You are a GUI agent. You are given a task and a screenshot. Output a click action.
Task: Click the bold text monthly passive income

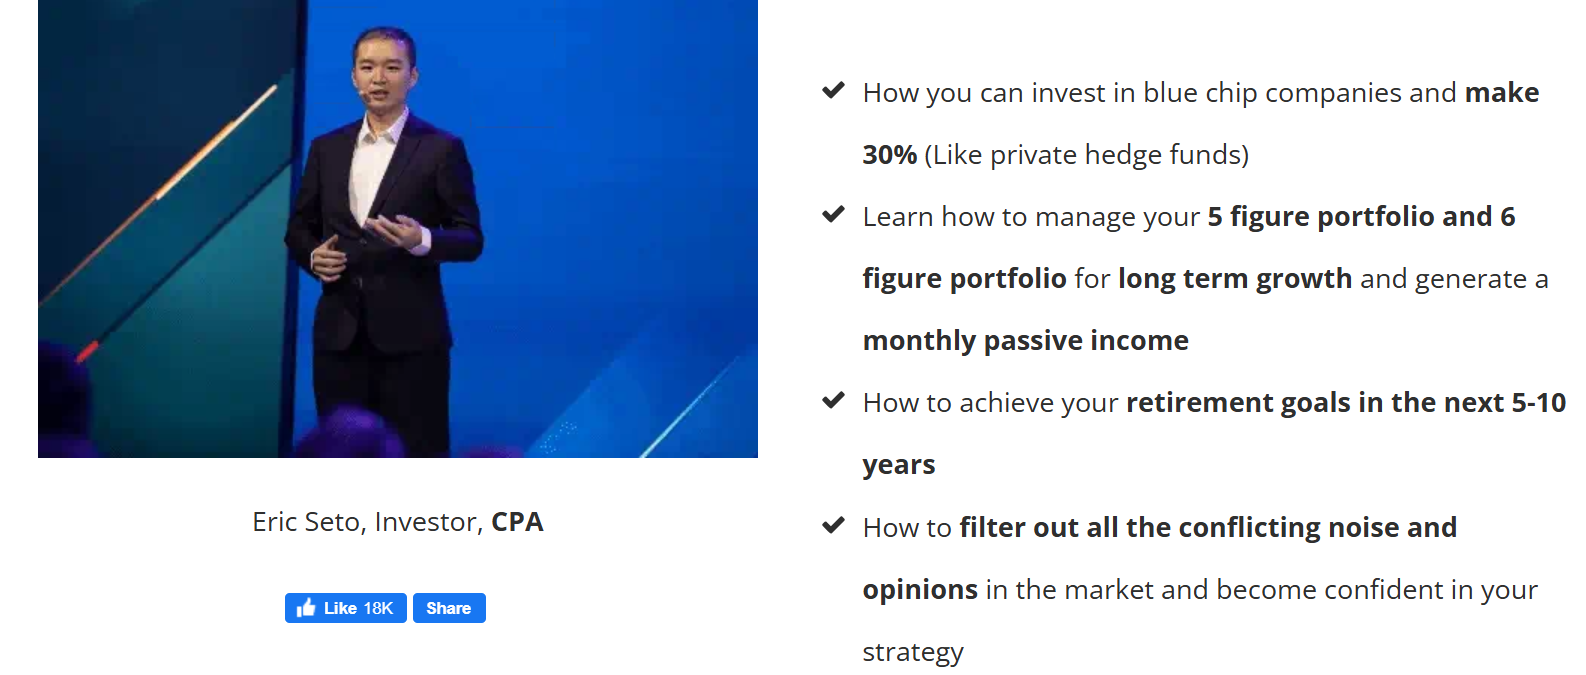coord(1025,340)
